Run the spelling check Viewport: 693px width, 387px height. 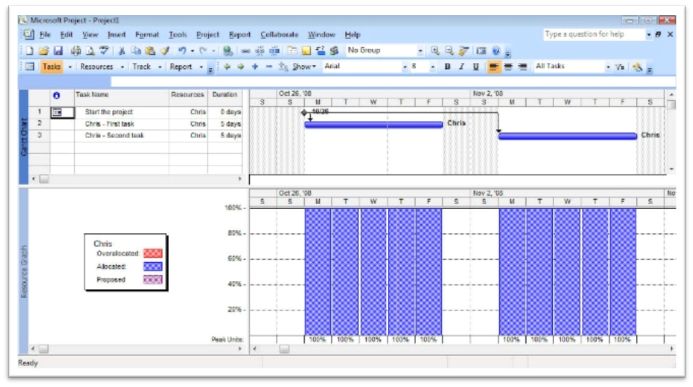pos(104,51)
